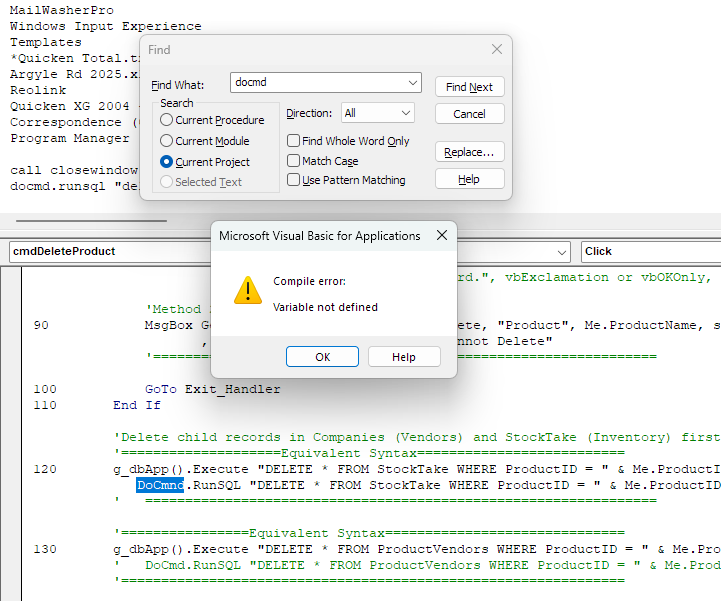Click the 'call closewindow' code line

pos(74,170)
